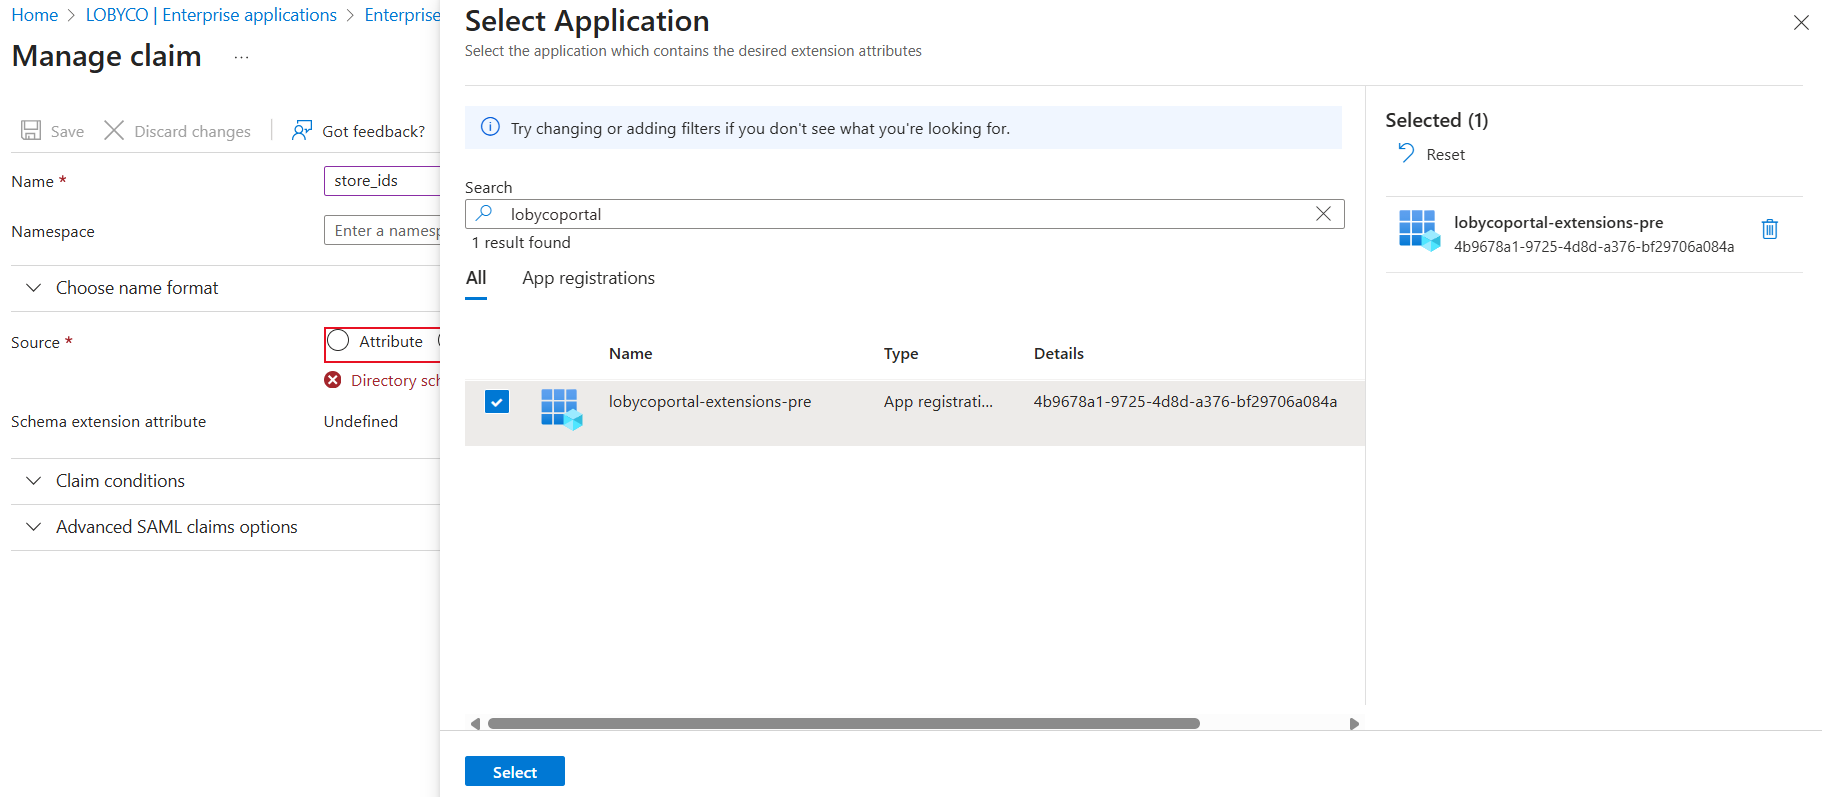Click the Details column header

[1058, 353]
